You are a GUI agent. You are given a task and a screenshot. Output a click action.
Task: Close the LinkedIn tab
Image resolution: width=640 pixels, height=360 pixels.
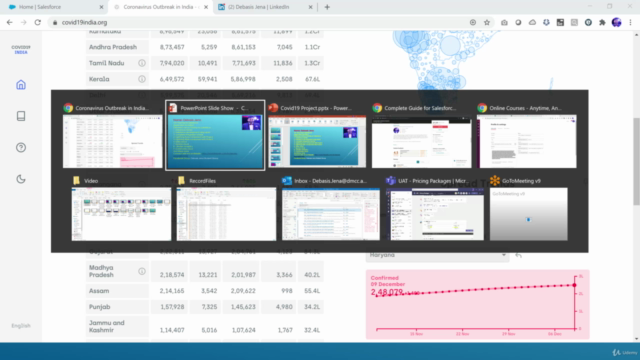311,7
